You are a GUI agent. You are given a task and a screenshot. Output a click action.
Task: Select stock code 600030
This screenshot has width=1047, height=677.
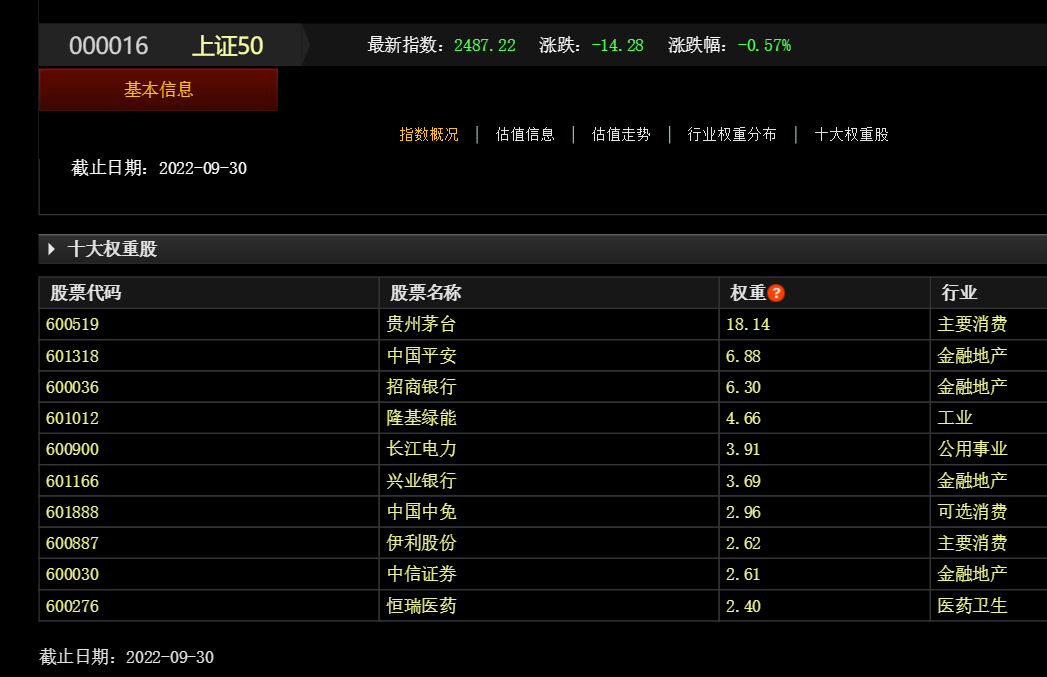(72, 574)
